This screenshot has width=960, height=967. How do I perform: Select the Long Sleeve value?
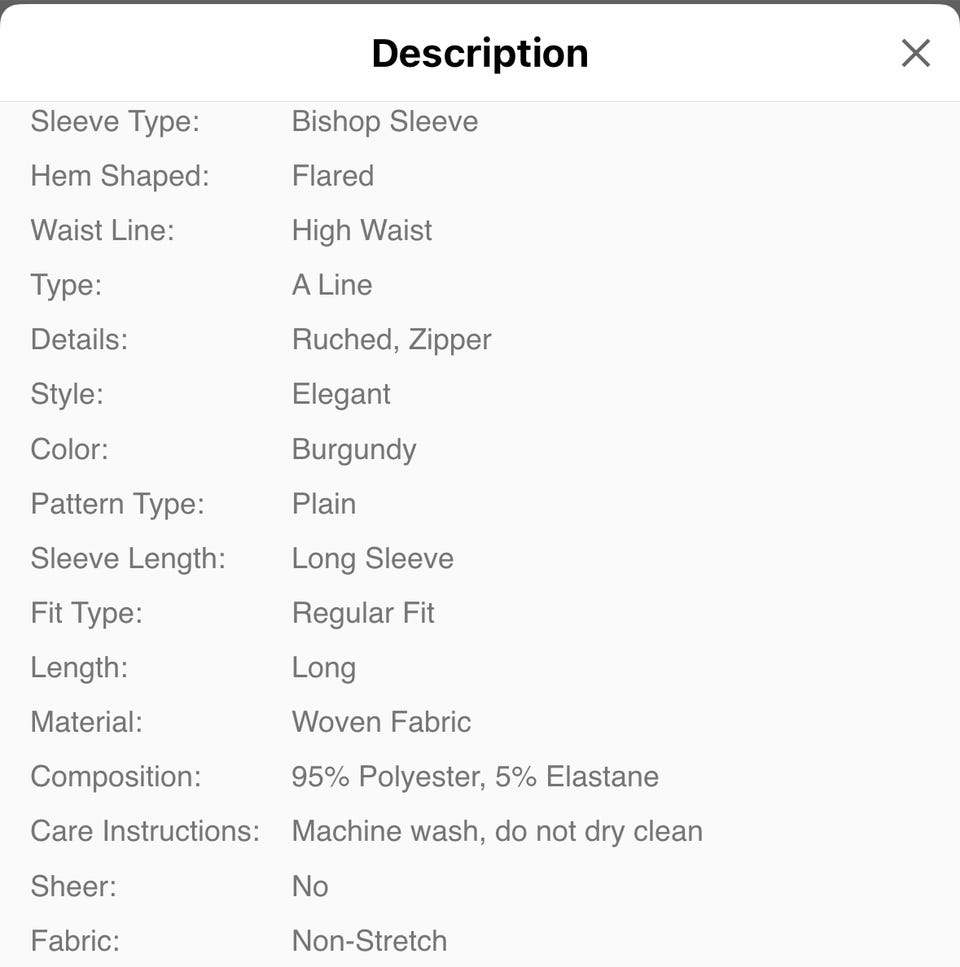click(372, 559)
